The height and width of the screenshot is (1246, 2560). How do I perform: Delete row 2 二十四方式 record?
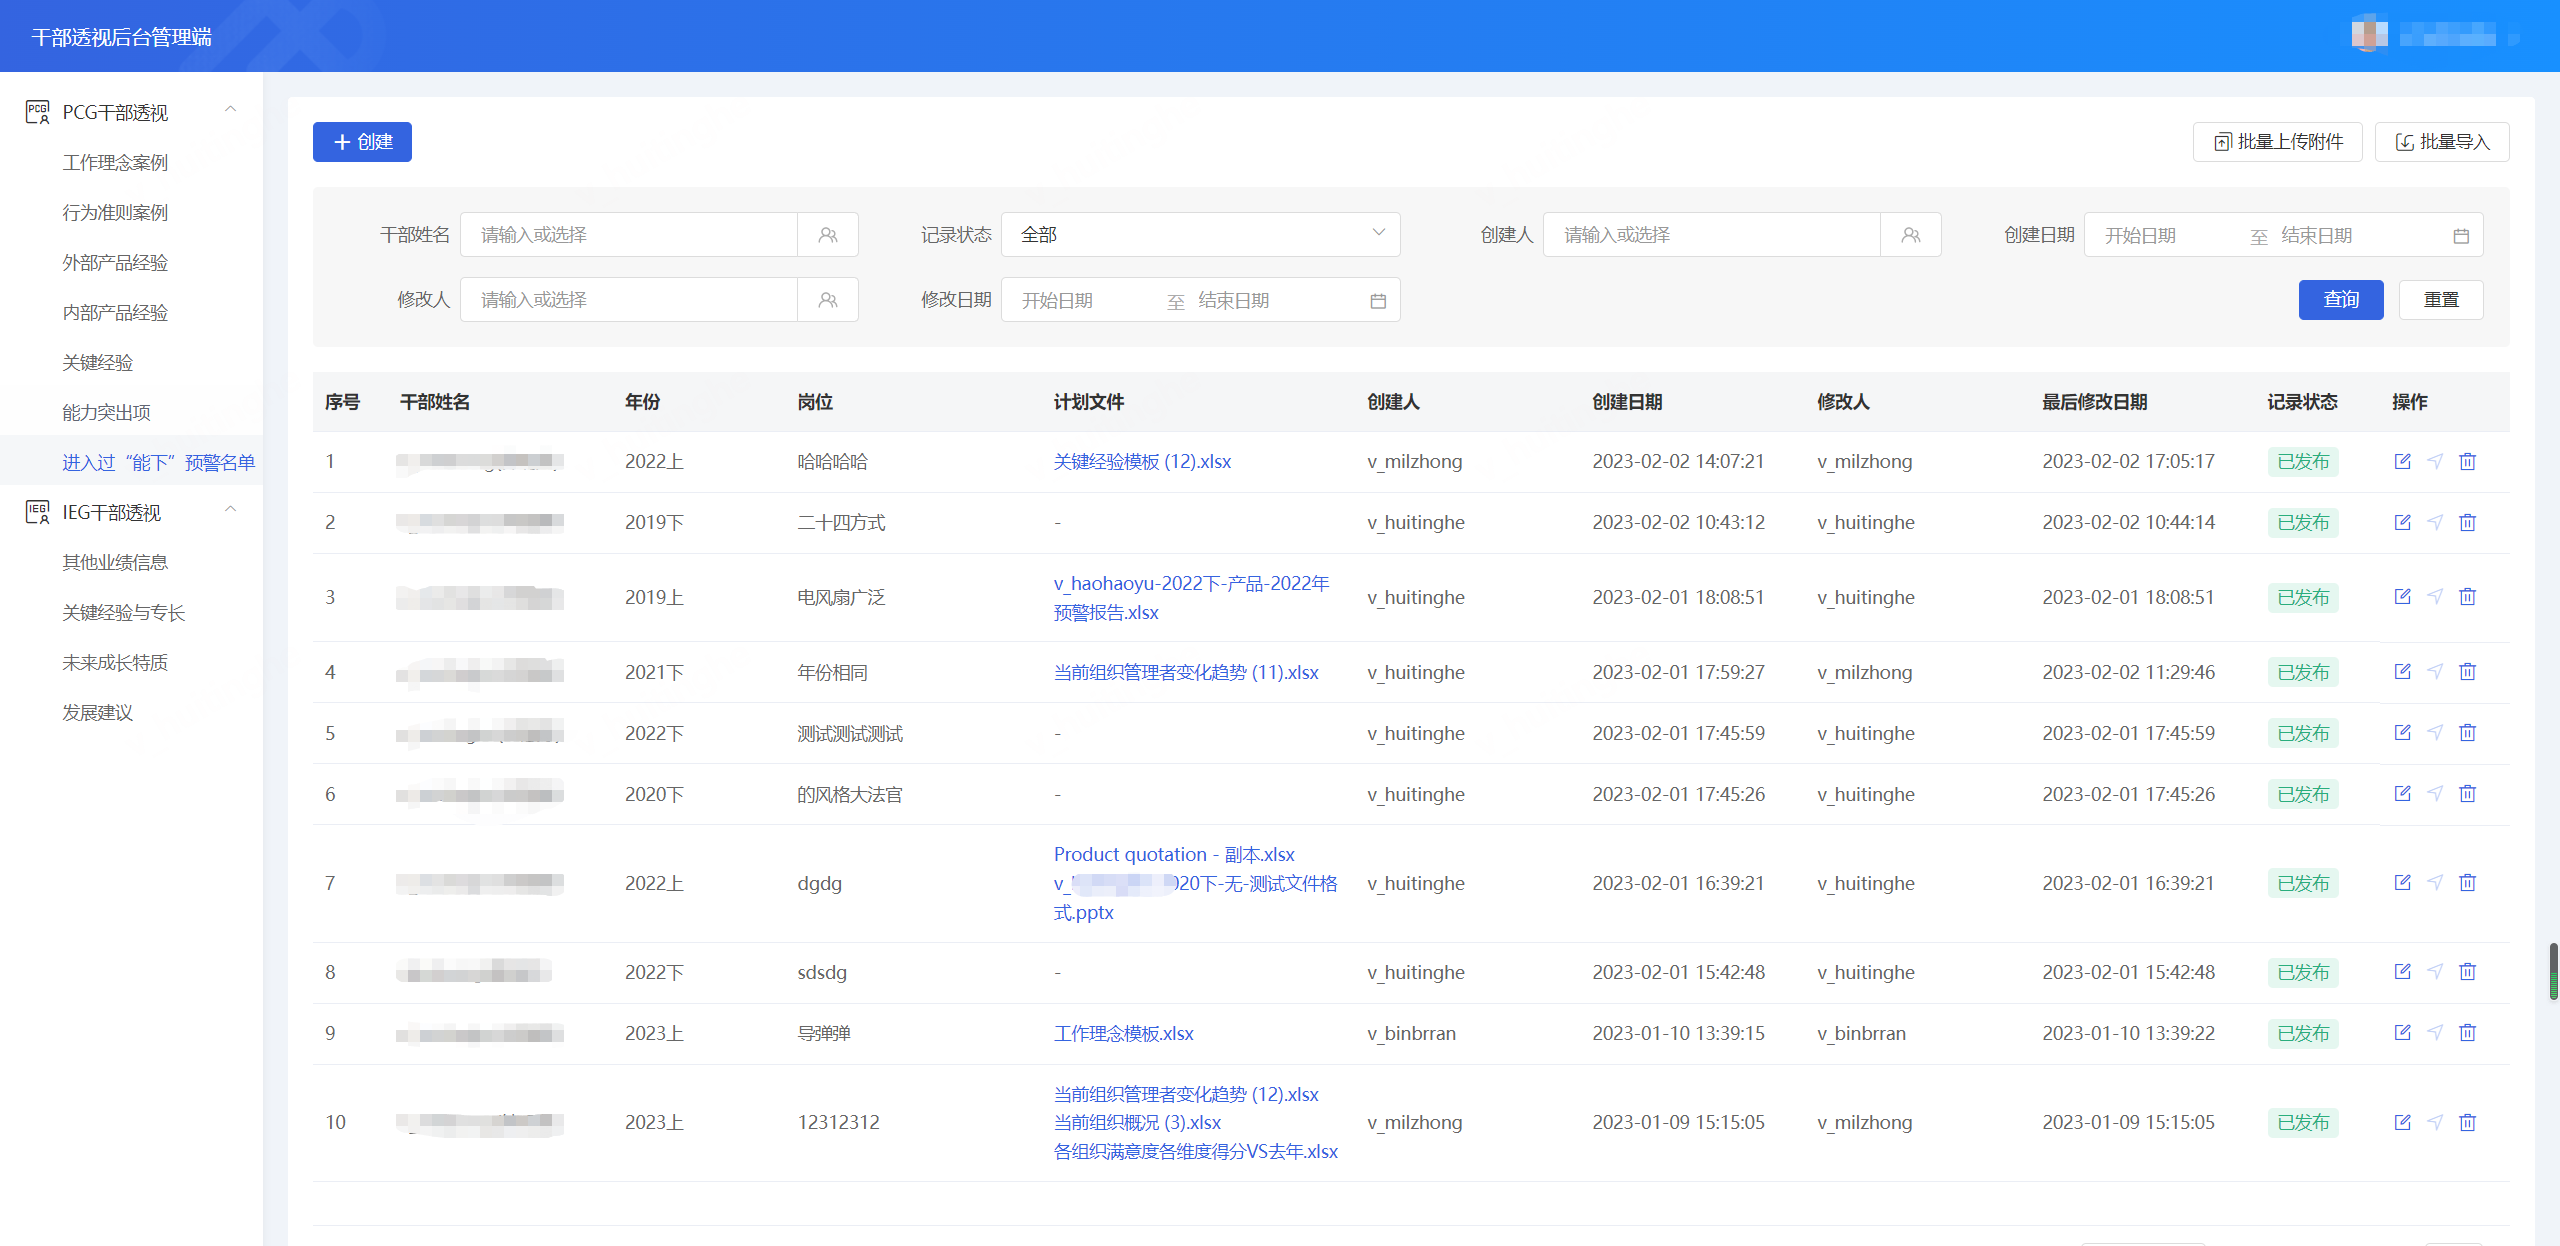point(2468,522)
